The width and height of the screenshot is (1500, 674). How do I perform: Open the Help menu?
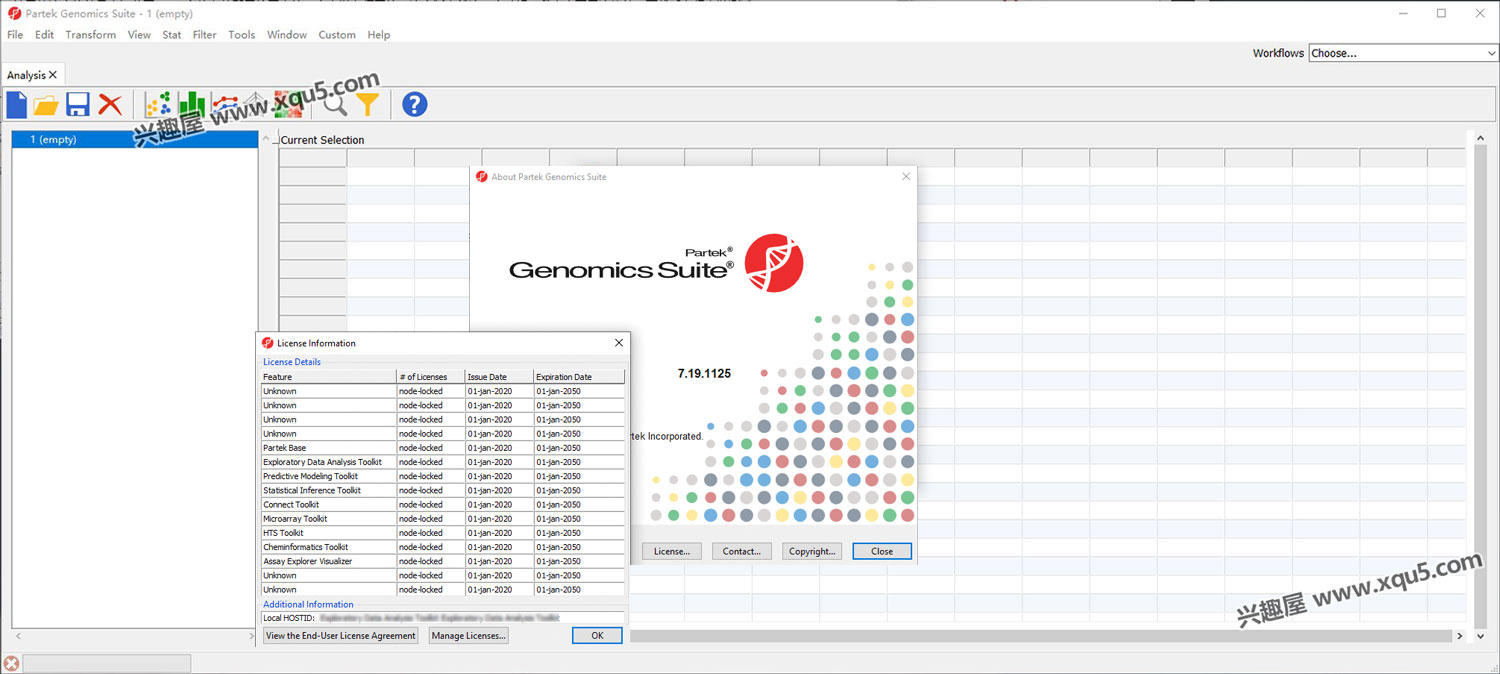coord(379,34)
